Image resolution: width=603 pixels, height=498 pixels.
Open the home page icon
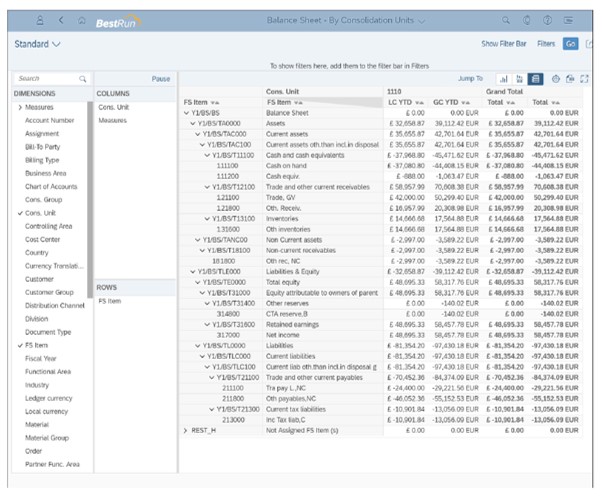click(x=82, y=20)
